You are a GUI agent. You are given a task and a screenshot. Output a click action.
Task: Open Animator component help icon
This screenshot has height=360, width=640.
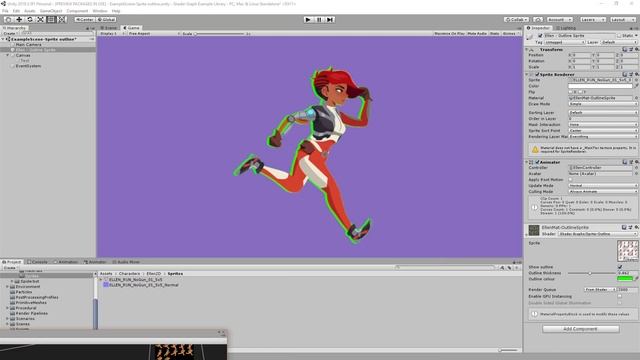624,162
